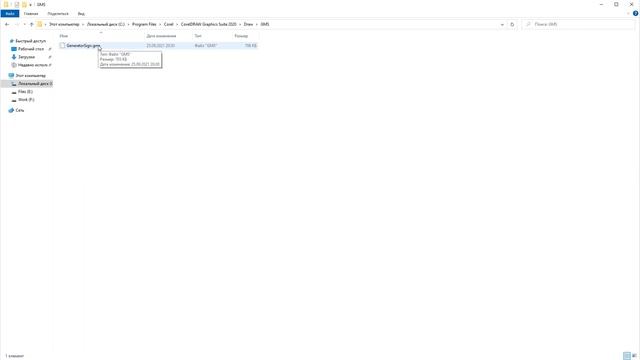640x360 pixels.
Task: Click Corel in the address path
Action: [169, 24]
